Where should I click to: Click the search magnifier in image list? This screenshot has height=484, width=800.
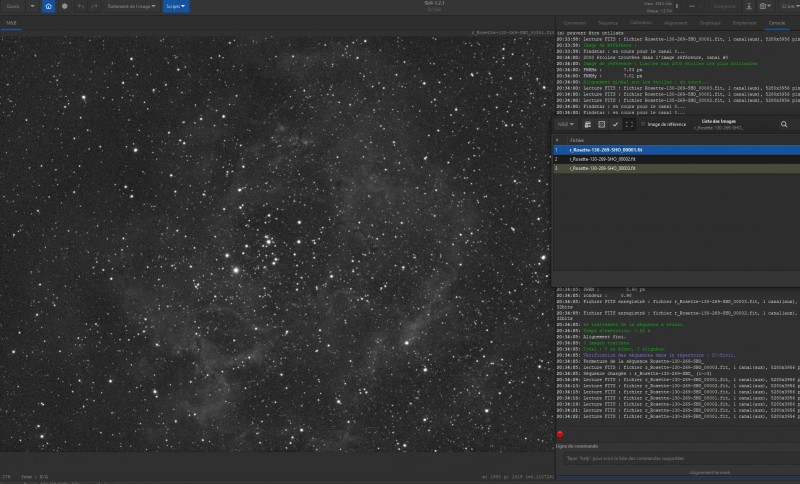pyautogui.click(x=784, y=124)
